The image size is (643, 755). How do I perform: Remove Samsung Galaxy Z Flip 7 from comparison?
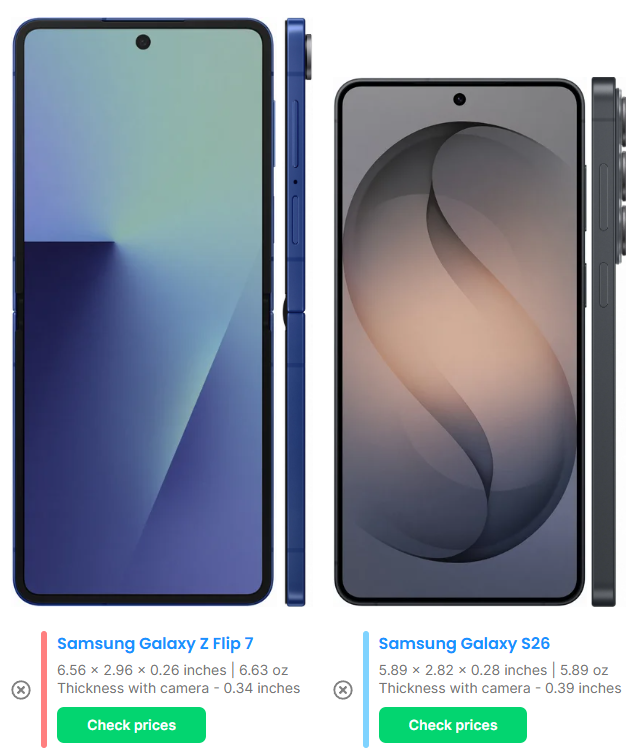[21, 690]
